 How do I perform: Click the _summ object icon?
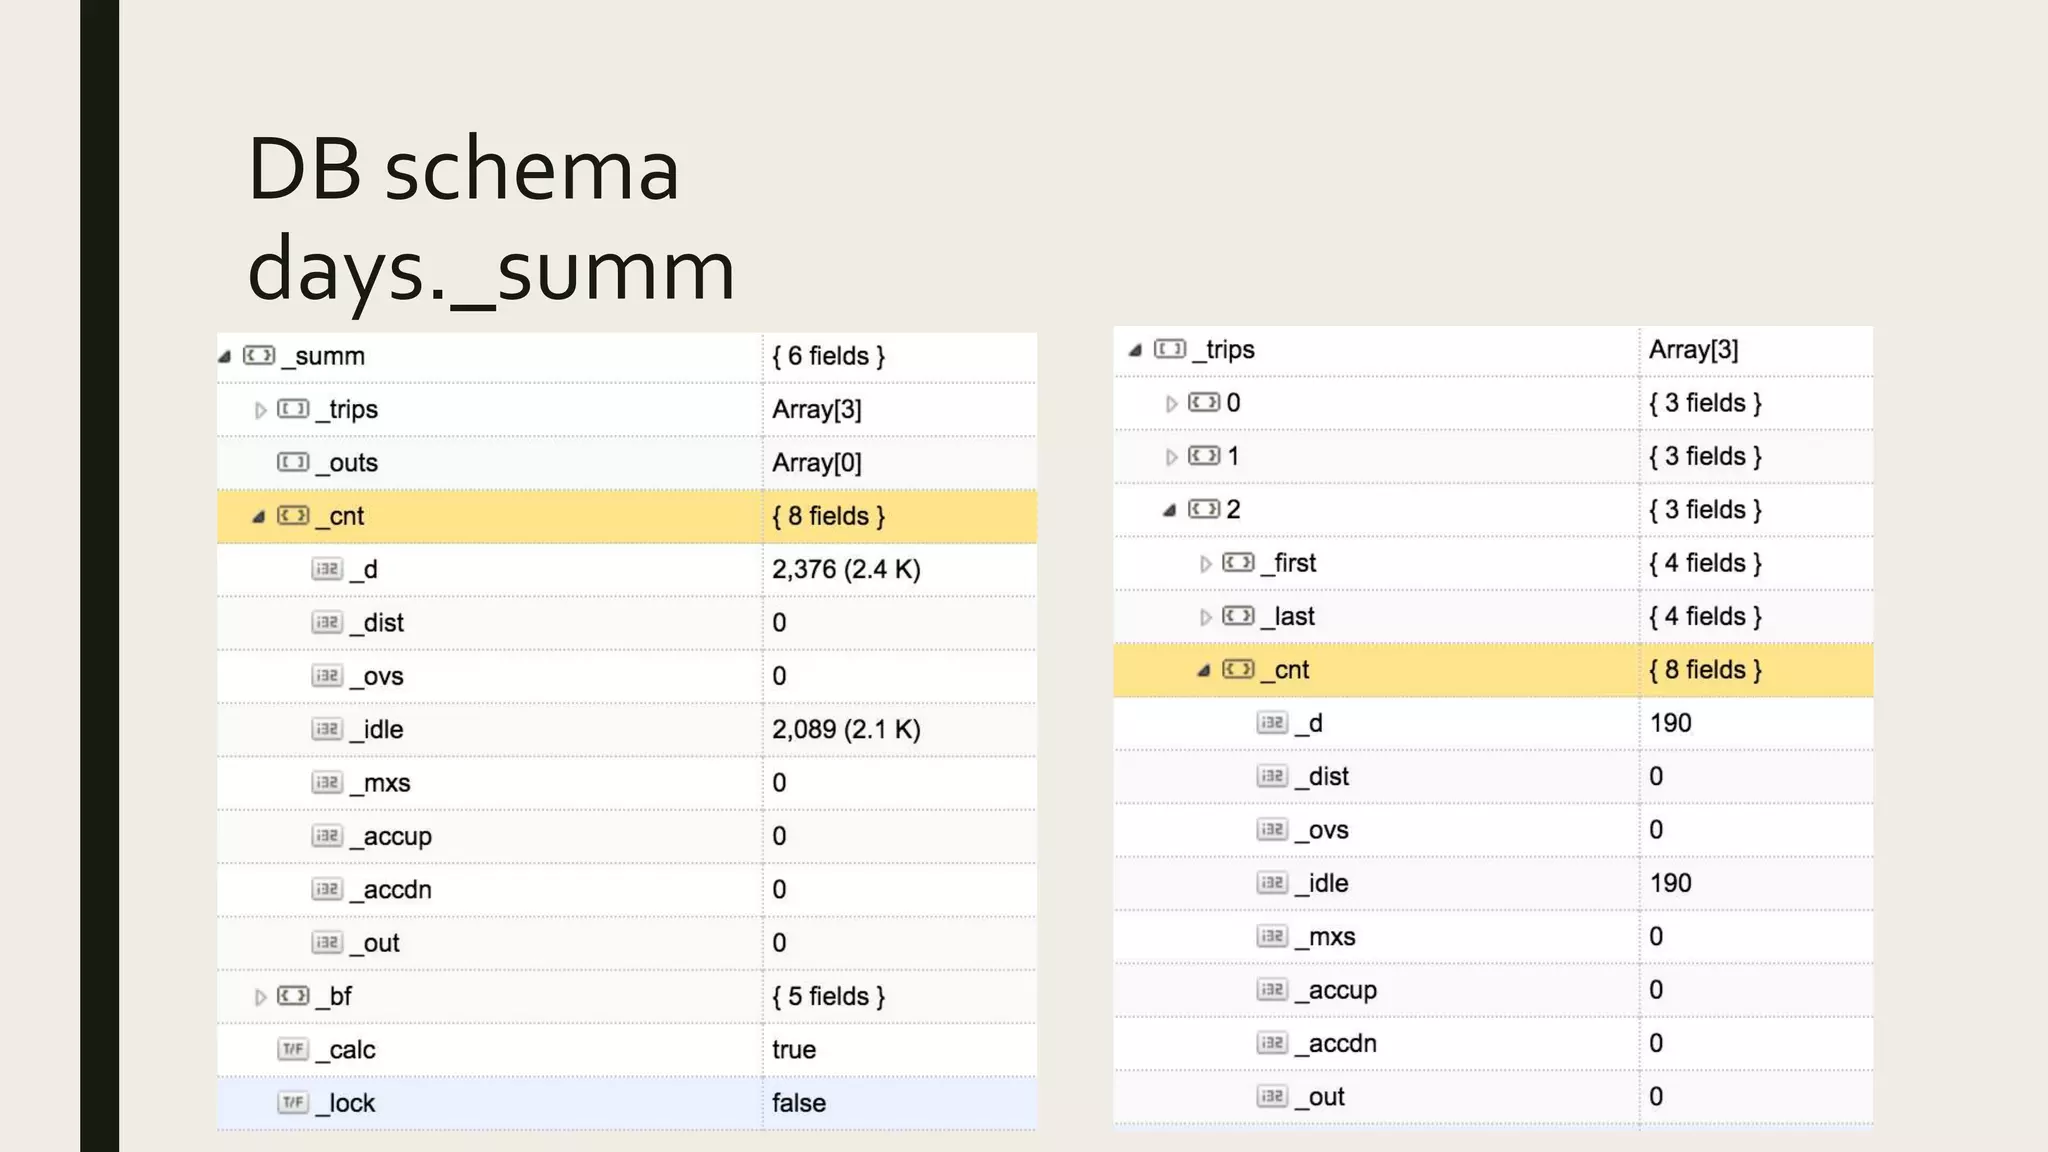tap(259, 355)
